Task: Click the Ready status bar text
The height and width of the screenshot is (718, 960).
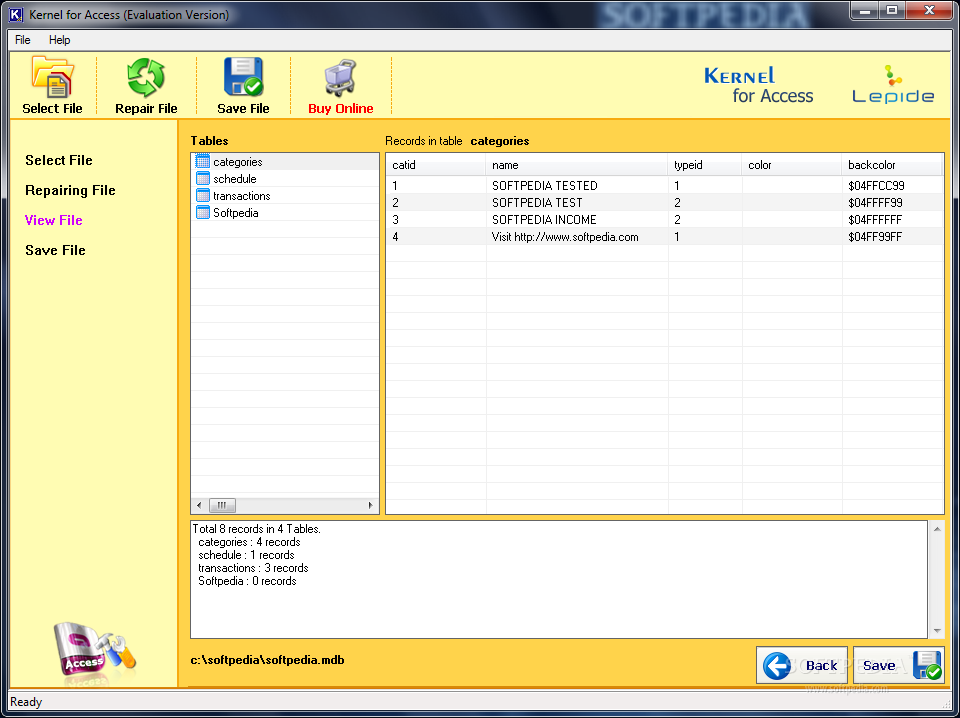Action: 26,702
